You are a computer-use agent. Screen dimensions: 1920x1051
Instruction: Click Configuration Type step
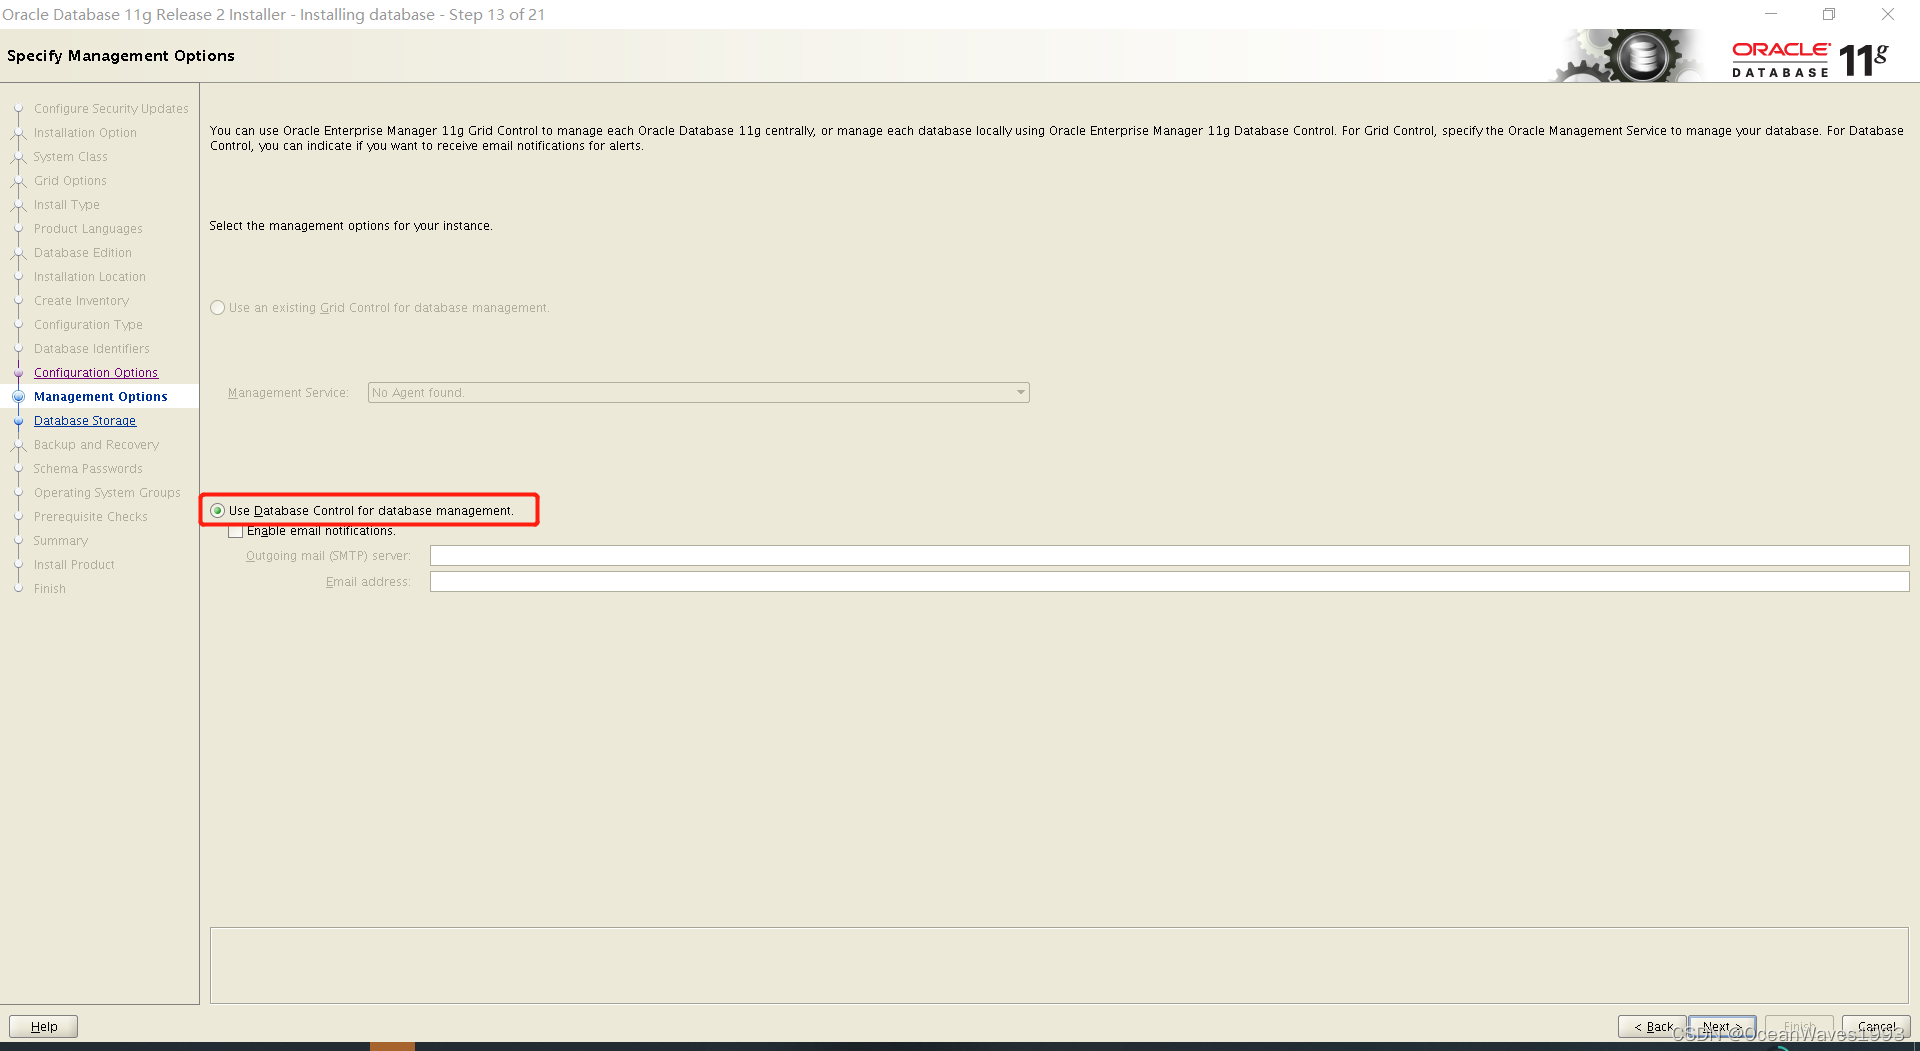tap(88, 325)
